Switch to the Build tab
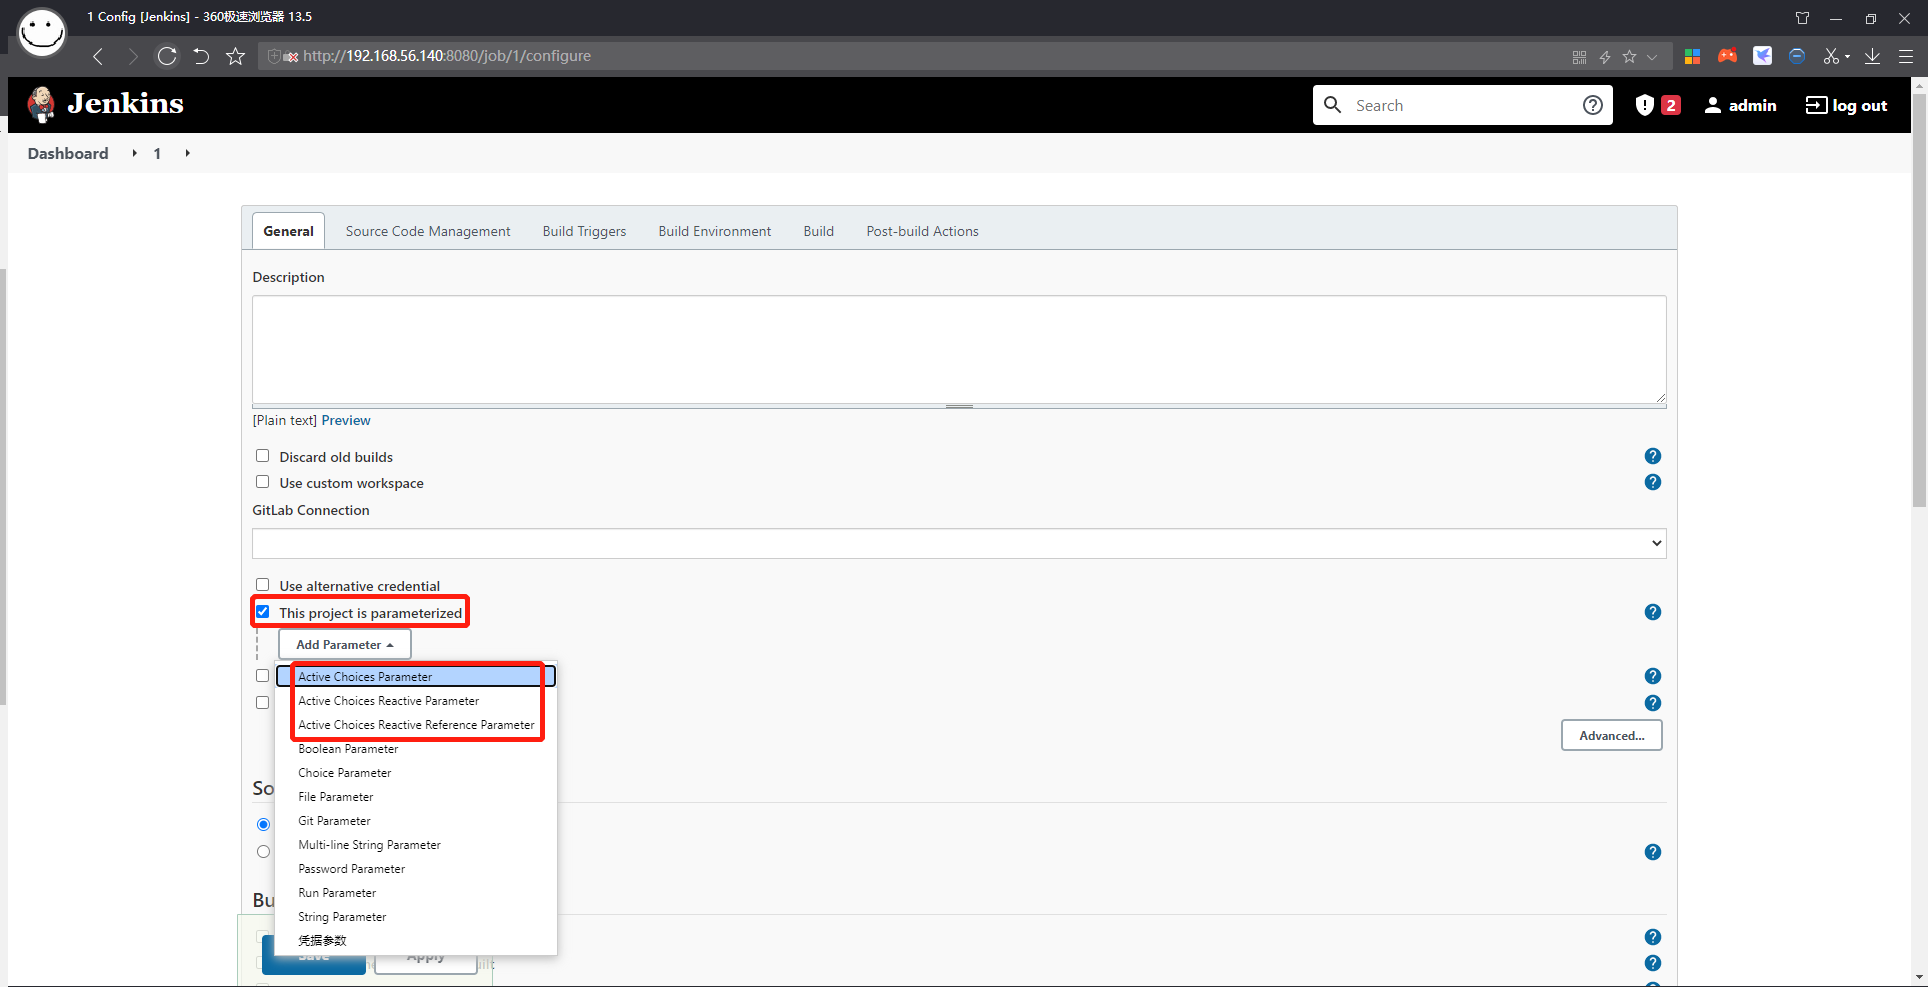1928x987 pixels. (x=818, y=231)
